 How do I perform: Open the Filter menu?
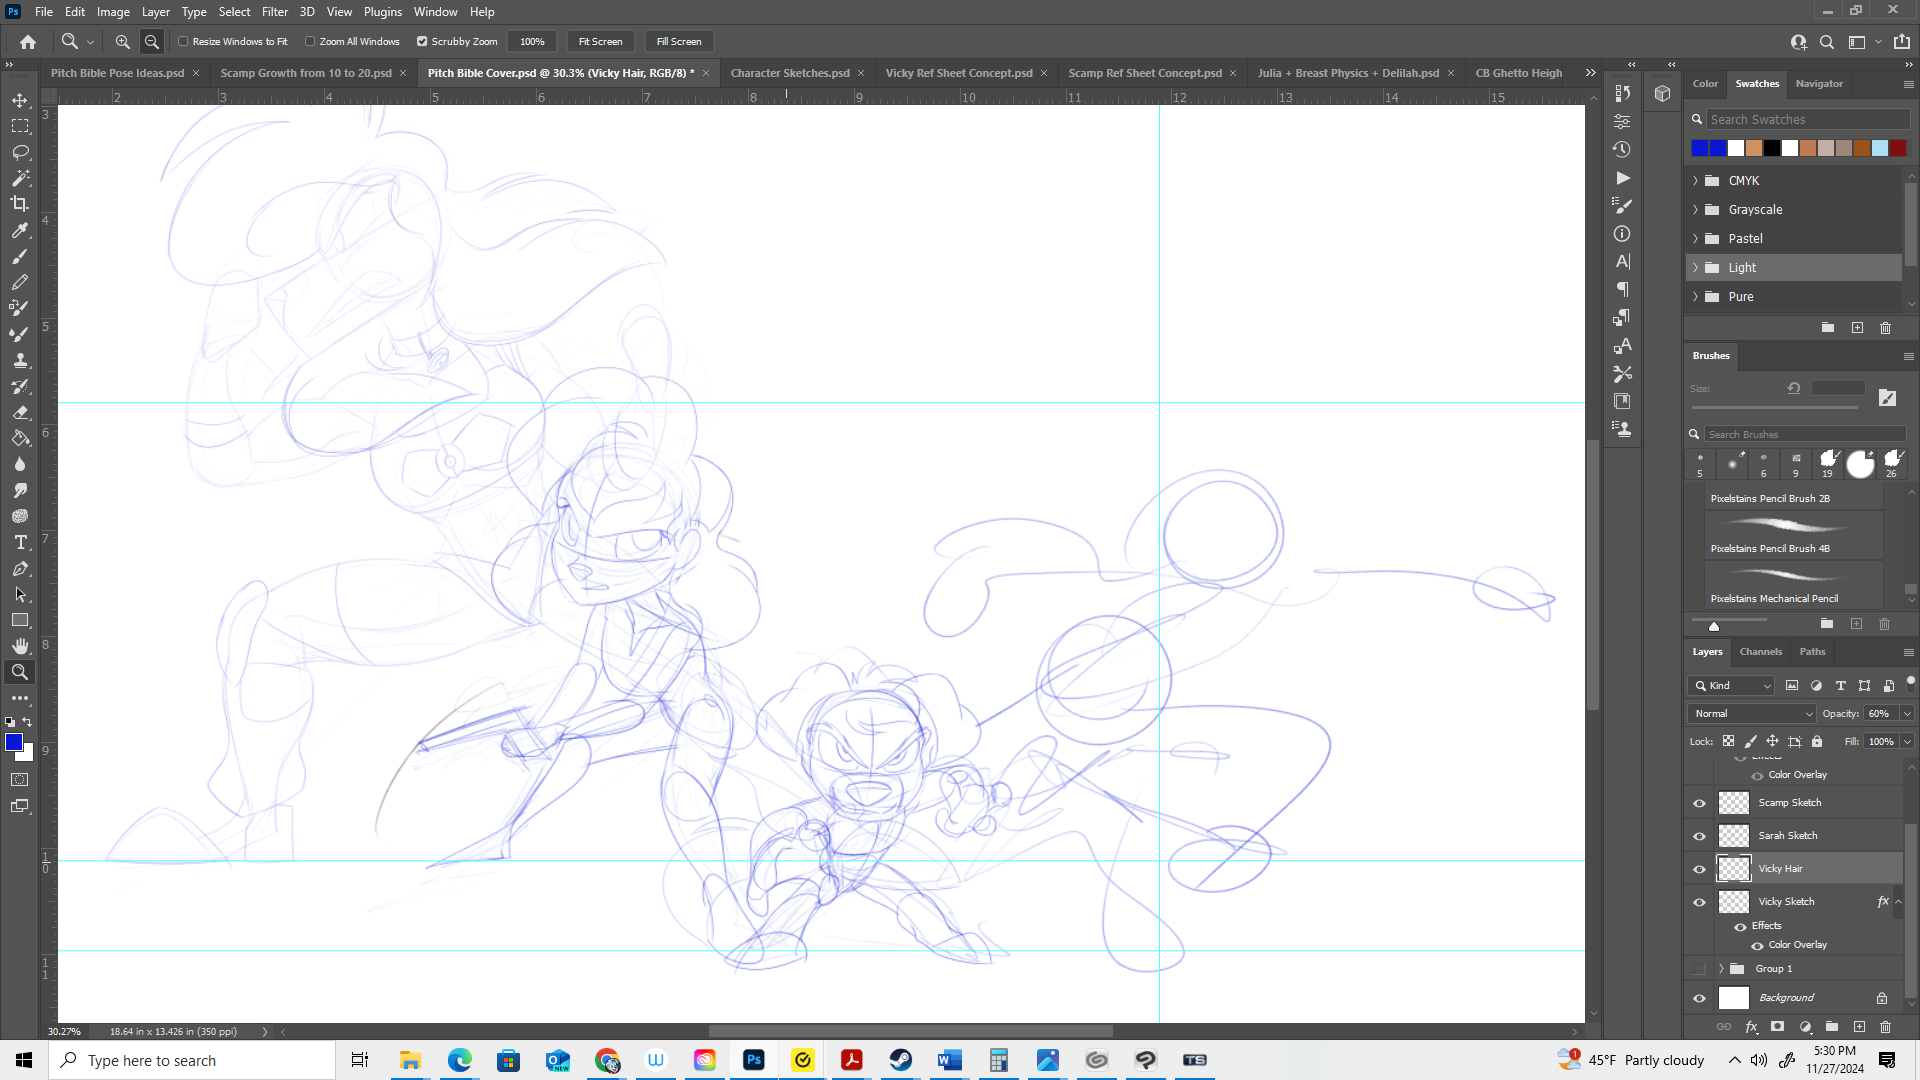tap(274, 12)
